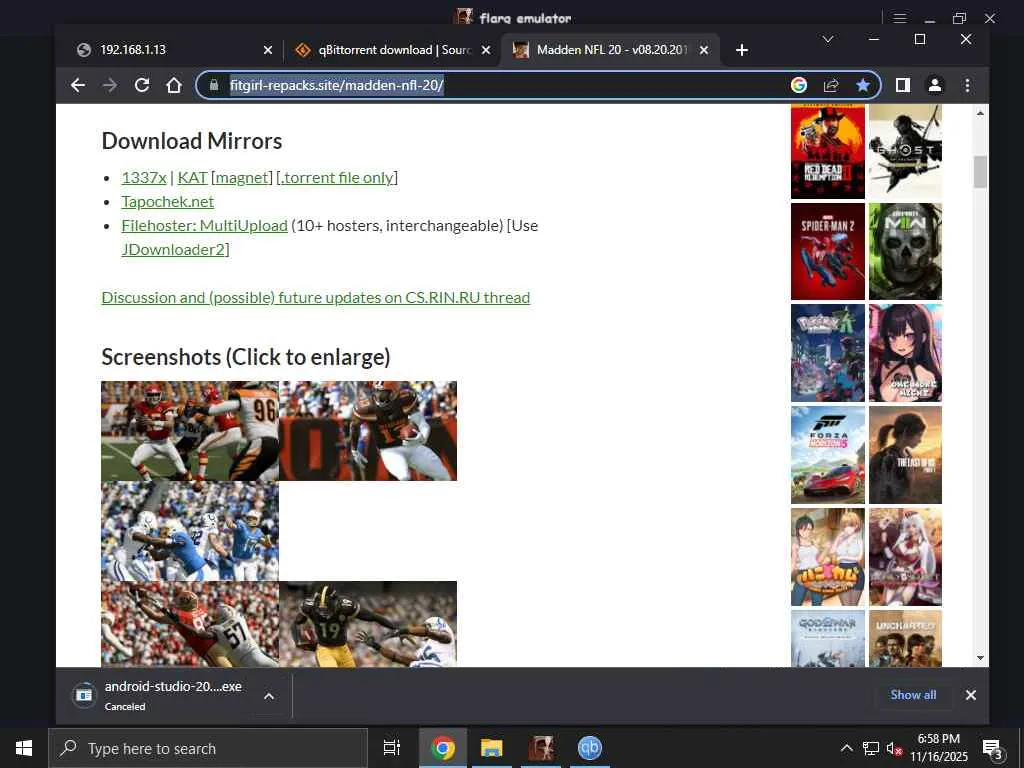Open the Uncharted cover
Screen dimensions: 1024x768
pyautogui.click(x=905, y=639)
